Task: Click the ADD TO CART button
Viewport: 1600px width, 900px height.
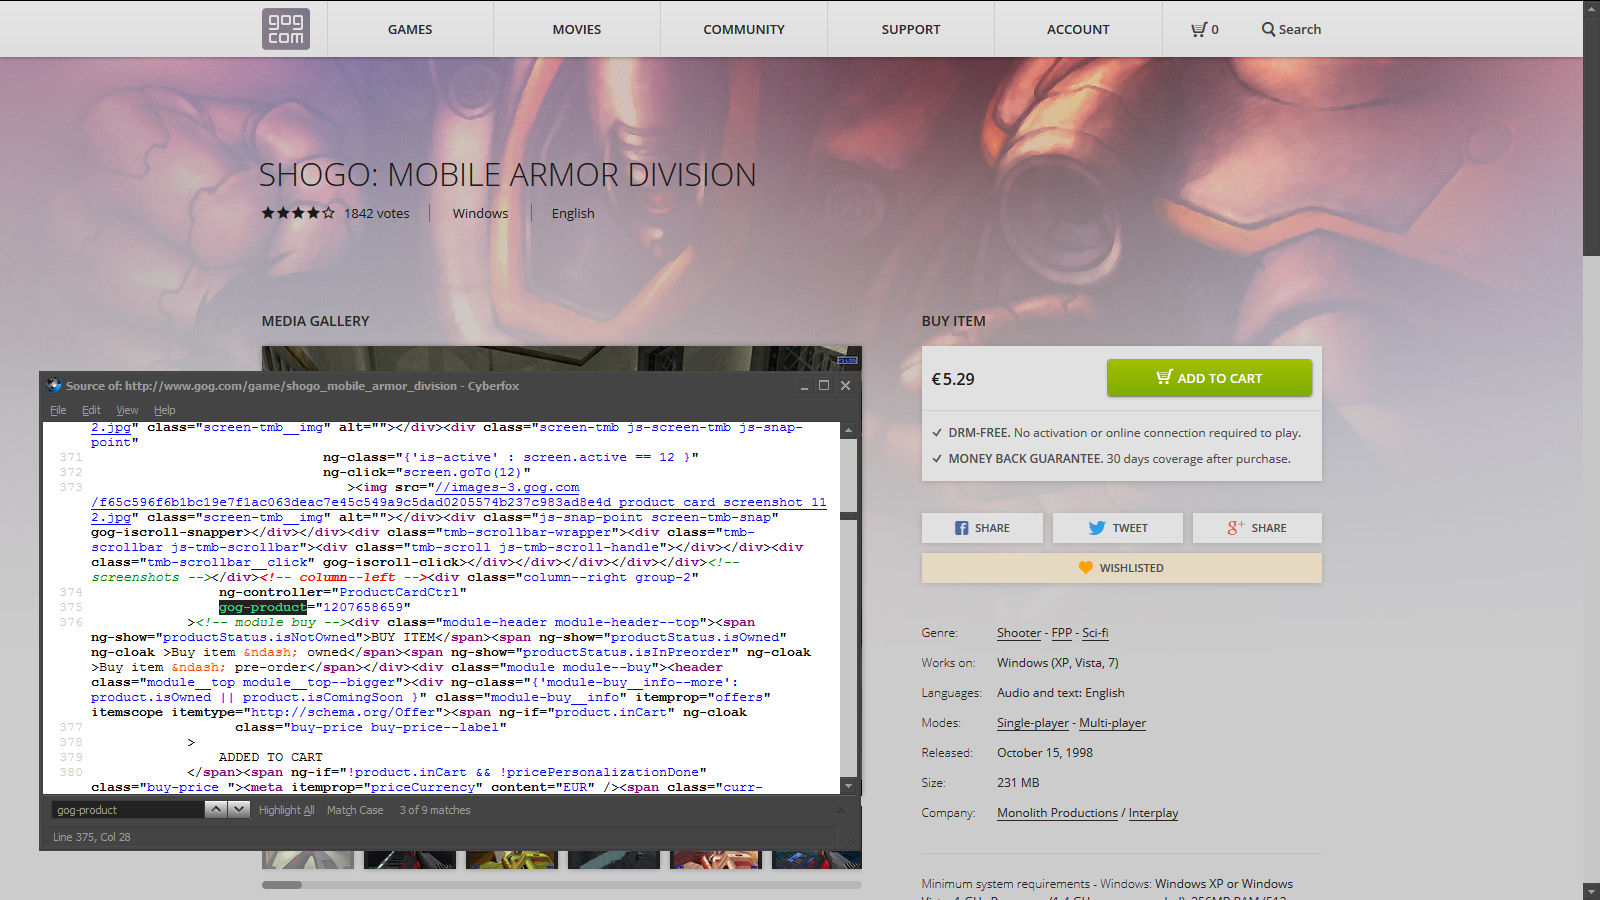Action: [x=1209, y=378]
